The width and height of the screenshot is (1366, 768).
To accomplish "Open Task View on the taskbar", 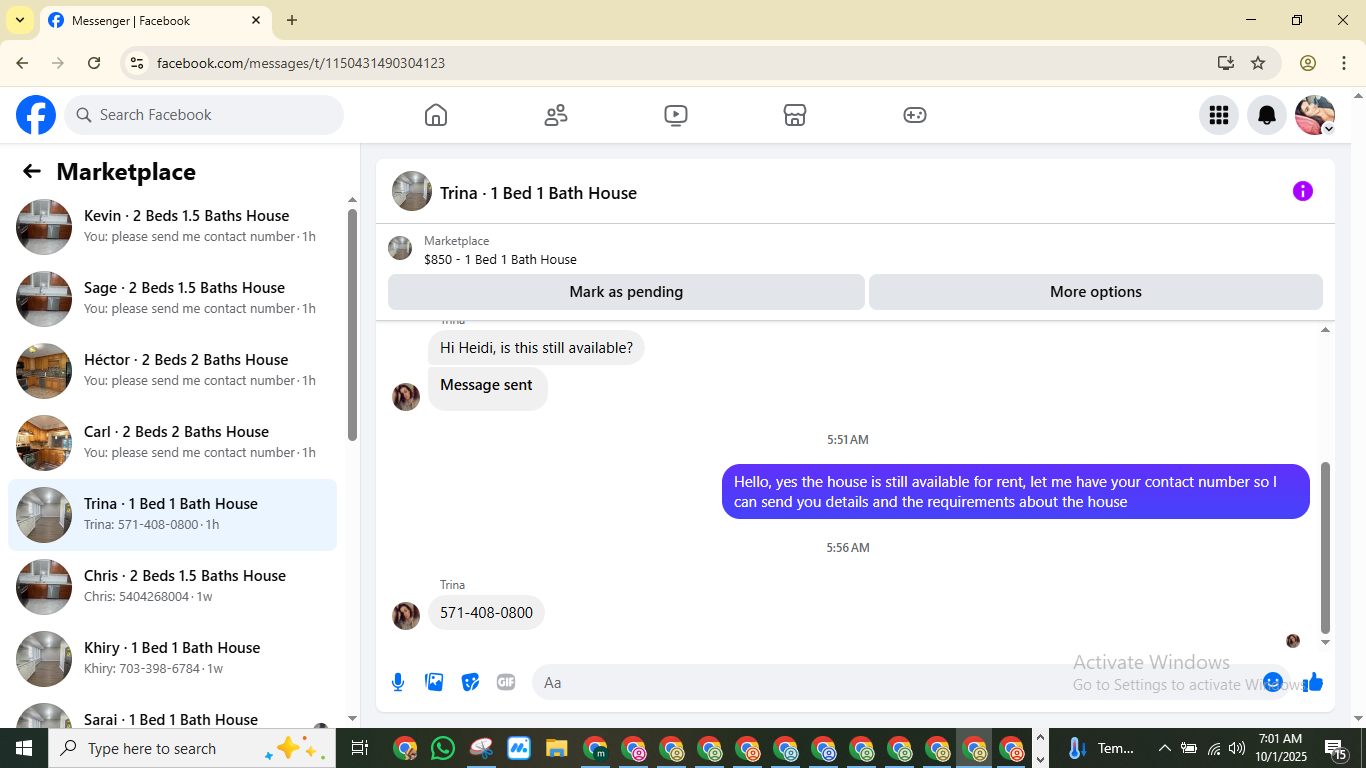I will click(x=360, y=748).
